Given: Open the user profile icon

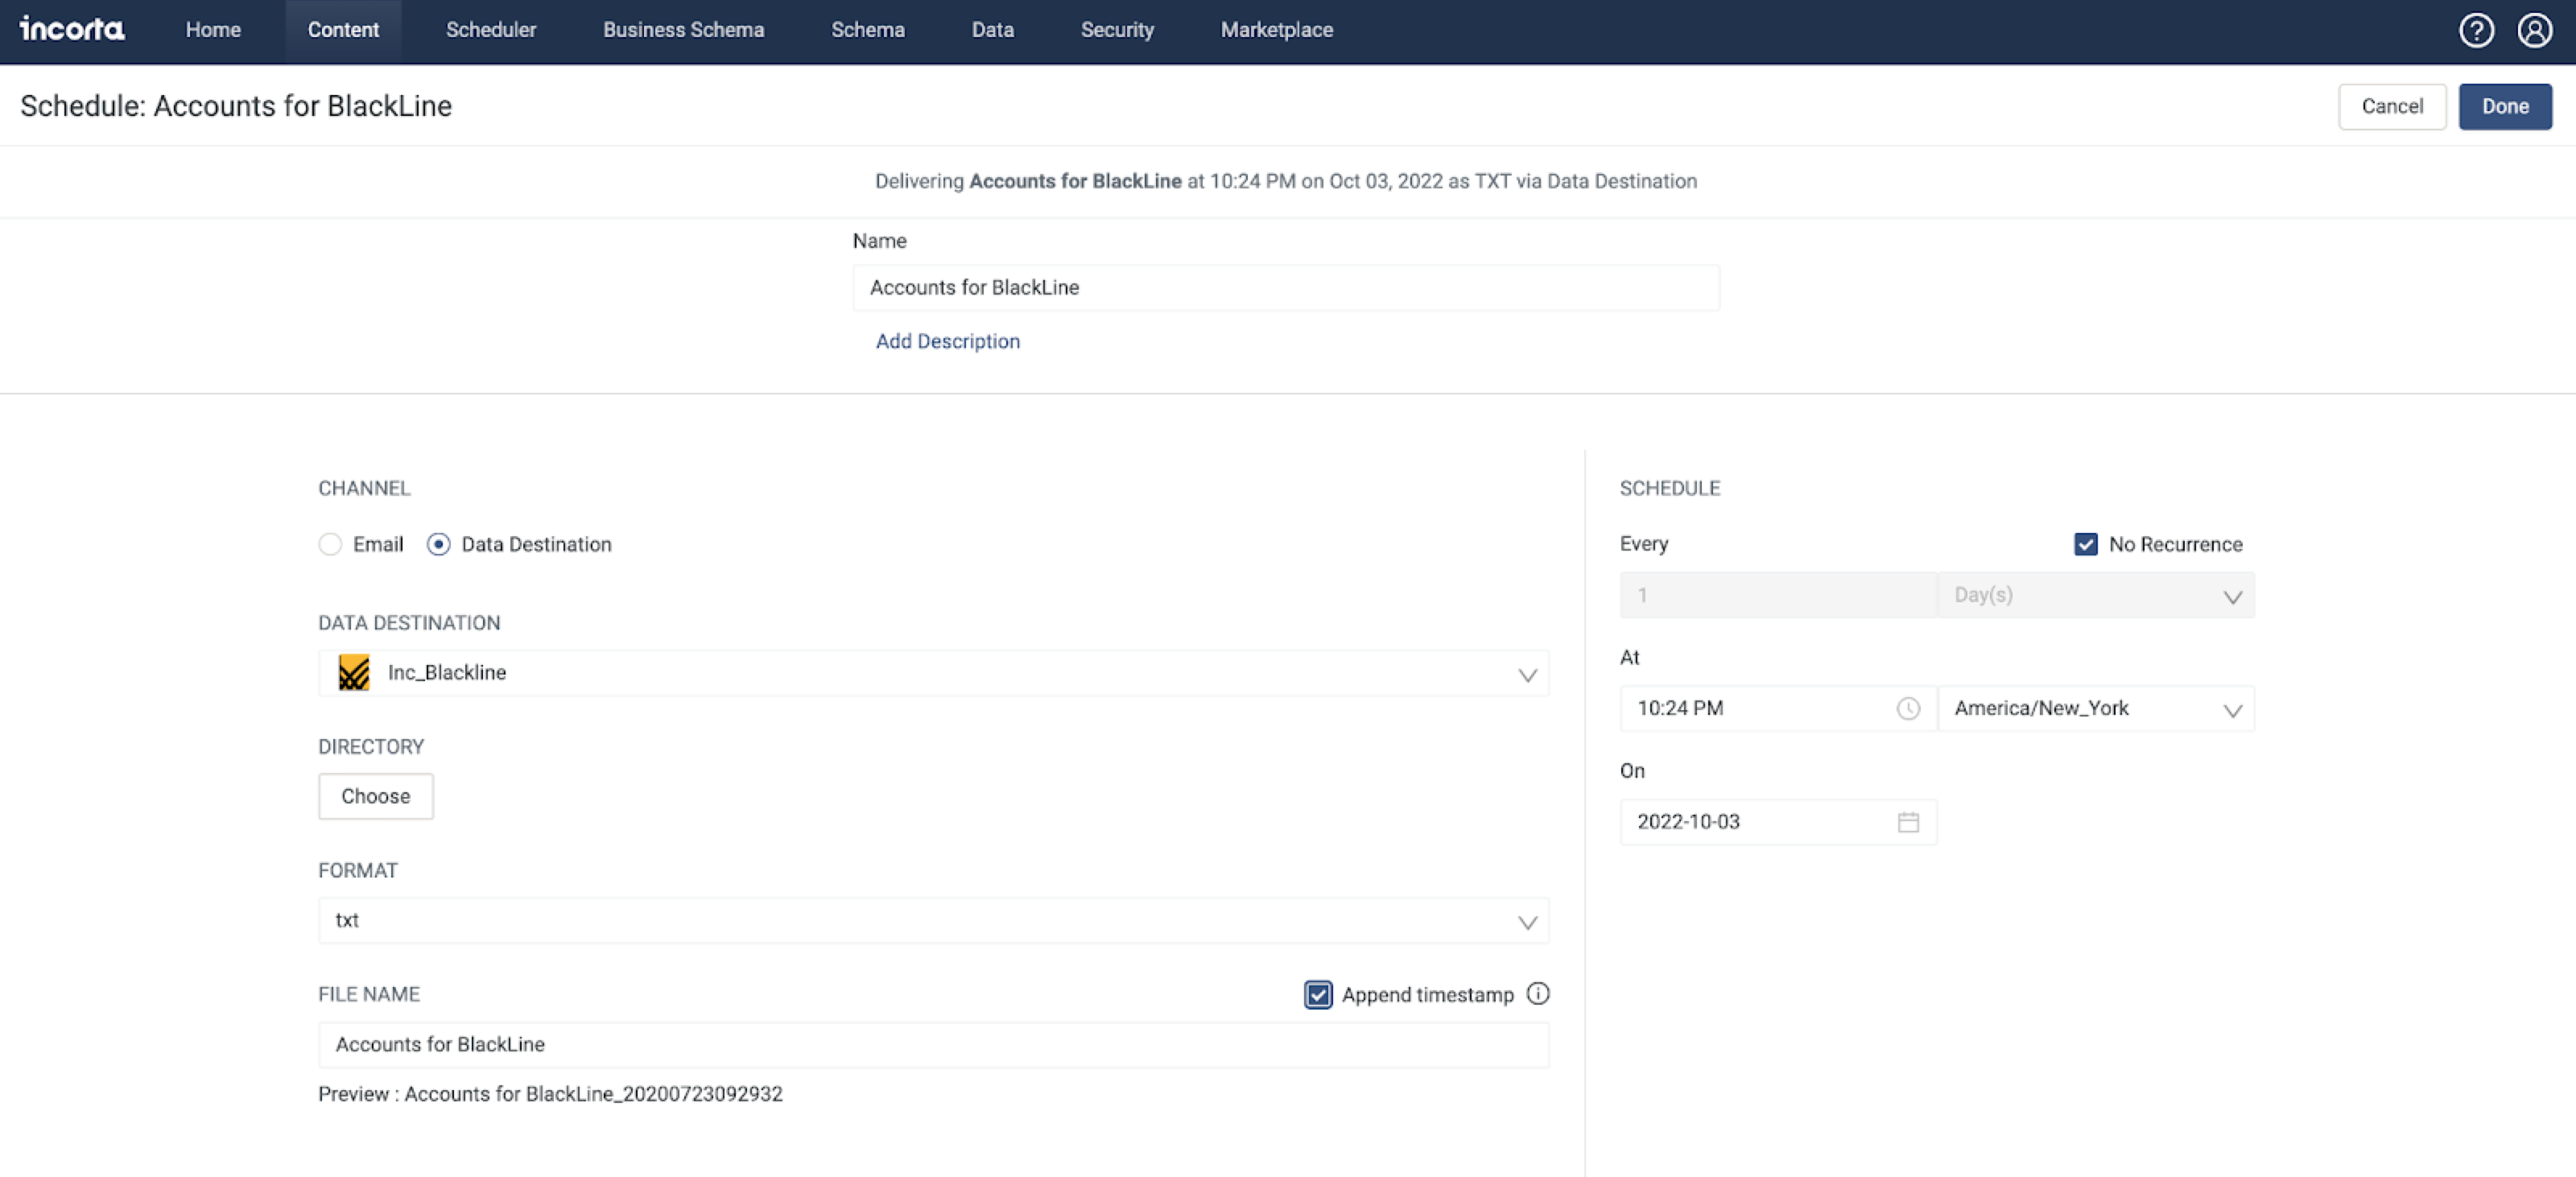Looking at the screenshot, I should 2535,30.
